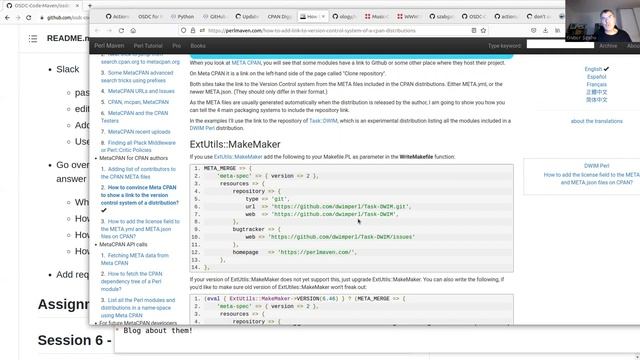Switch to the CPAN Digger tab

pos(280,17)
